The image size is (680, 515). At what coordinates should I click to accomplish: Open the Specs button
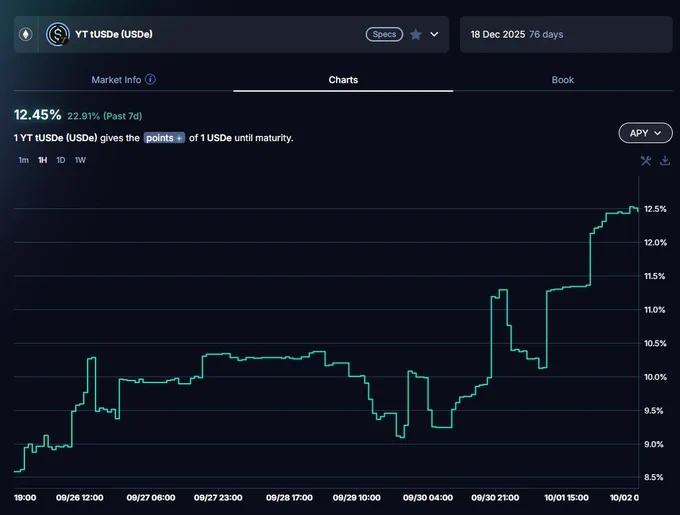click(x=384, y=34)
